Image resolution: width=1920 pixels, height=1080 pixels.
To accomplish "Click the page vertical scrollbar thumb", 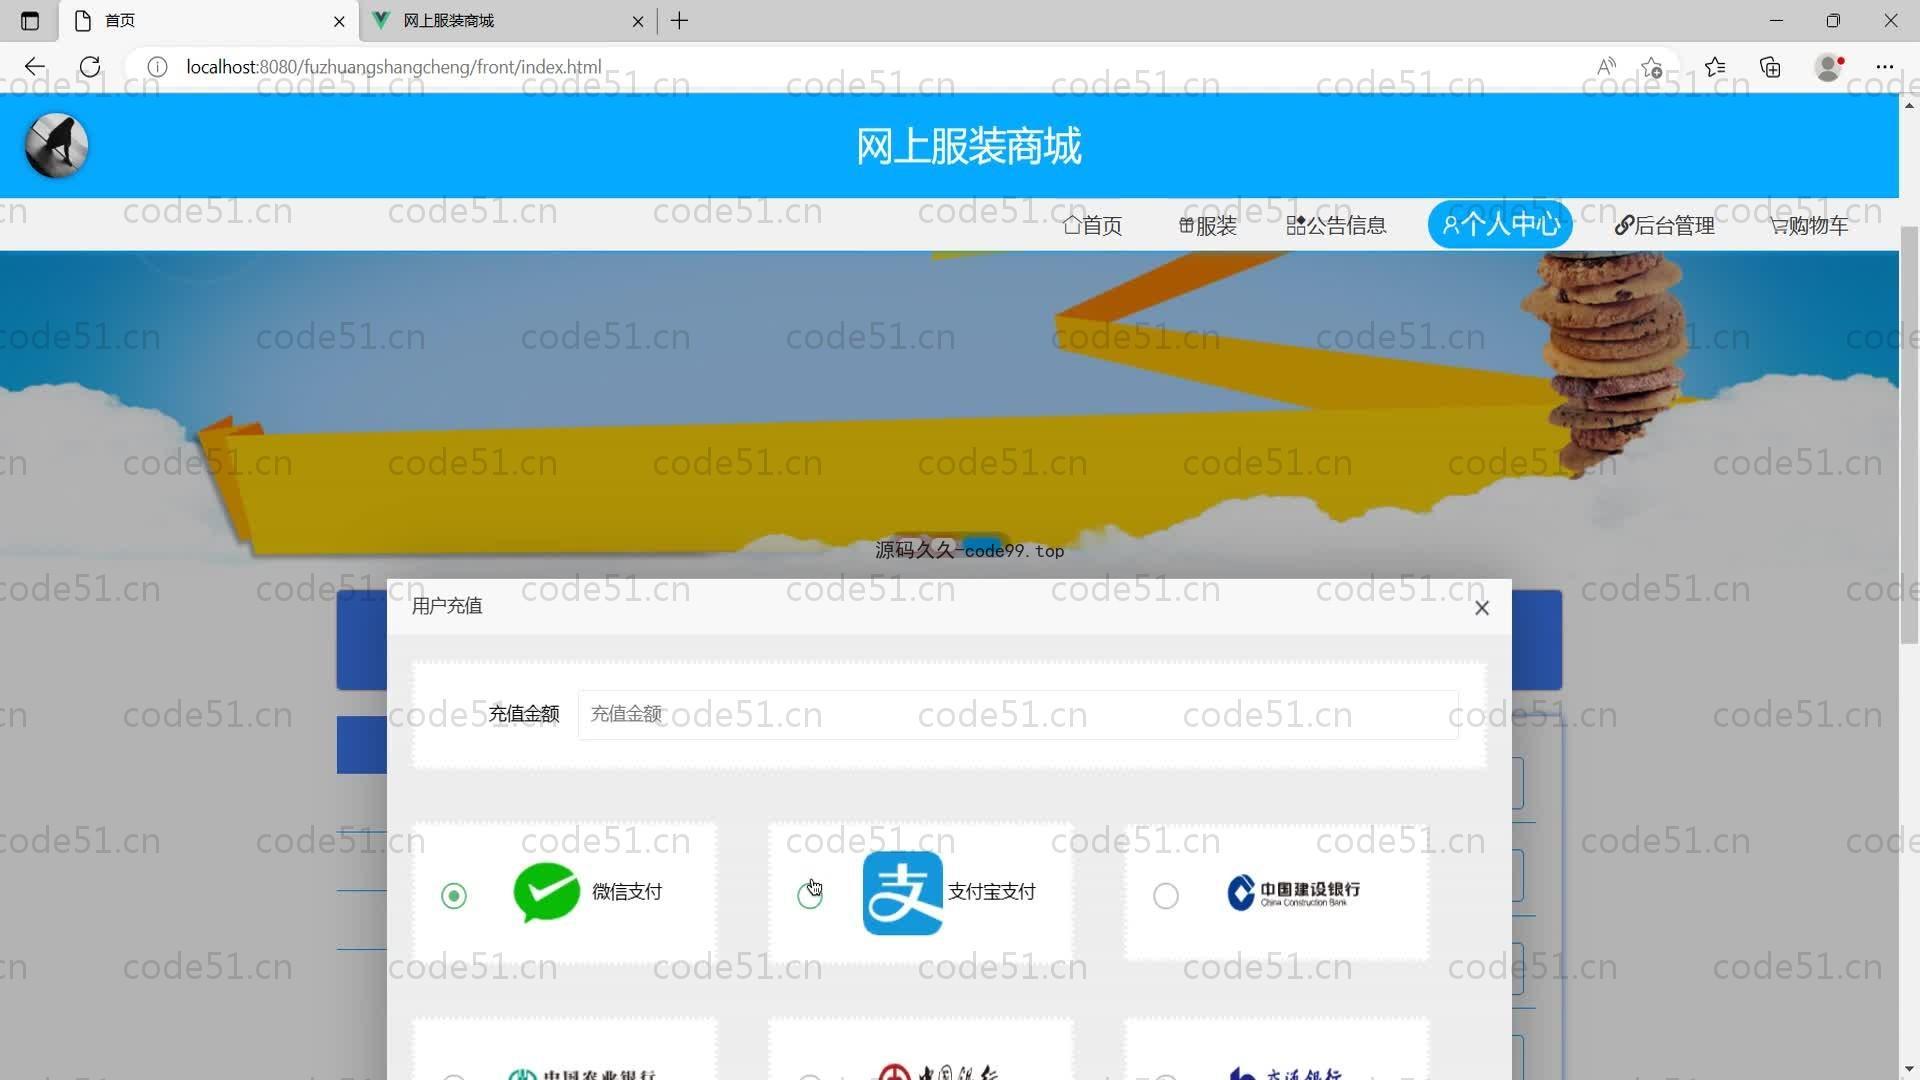I will [1909, 435].
